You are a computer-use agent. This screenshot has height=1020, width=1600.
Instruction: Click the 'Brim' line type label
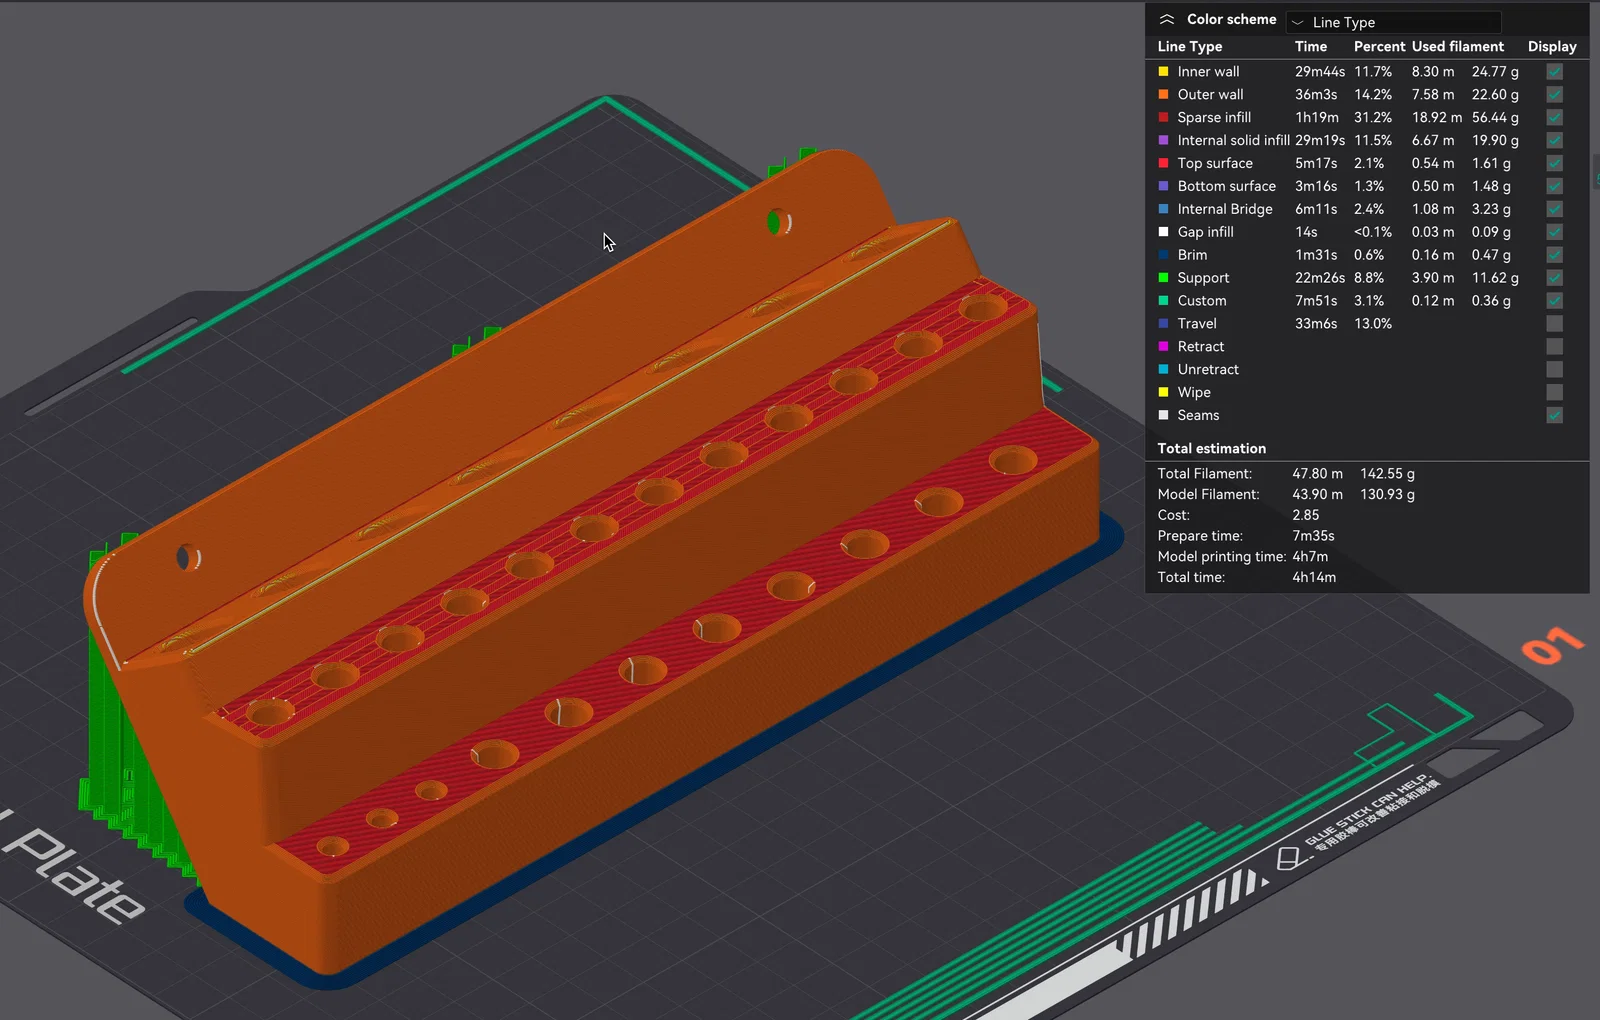click(1192, 256)
